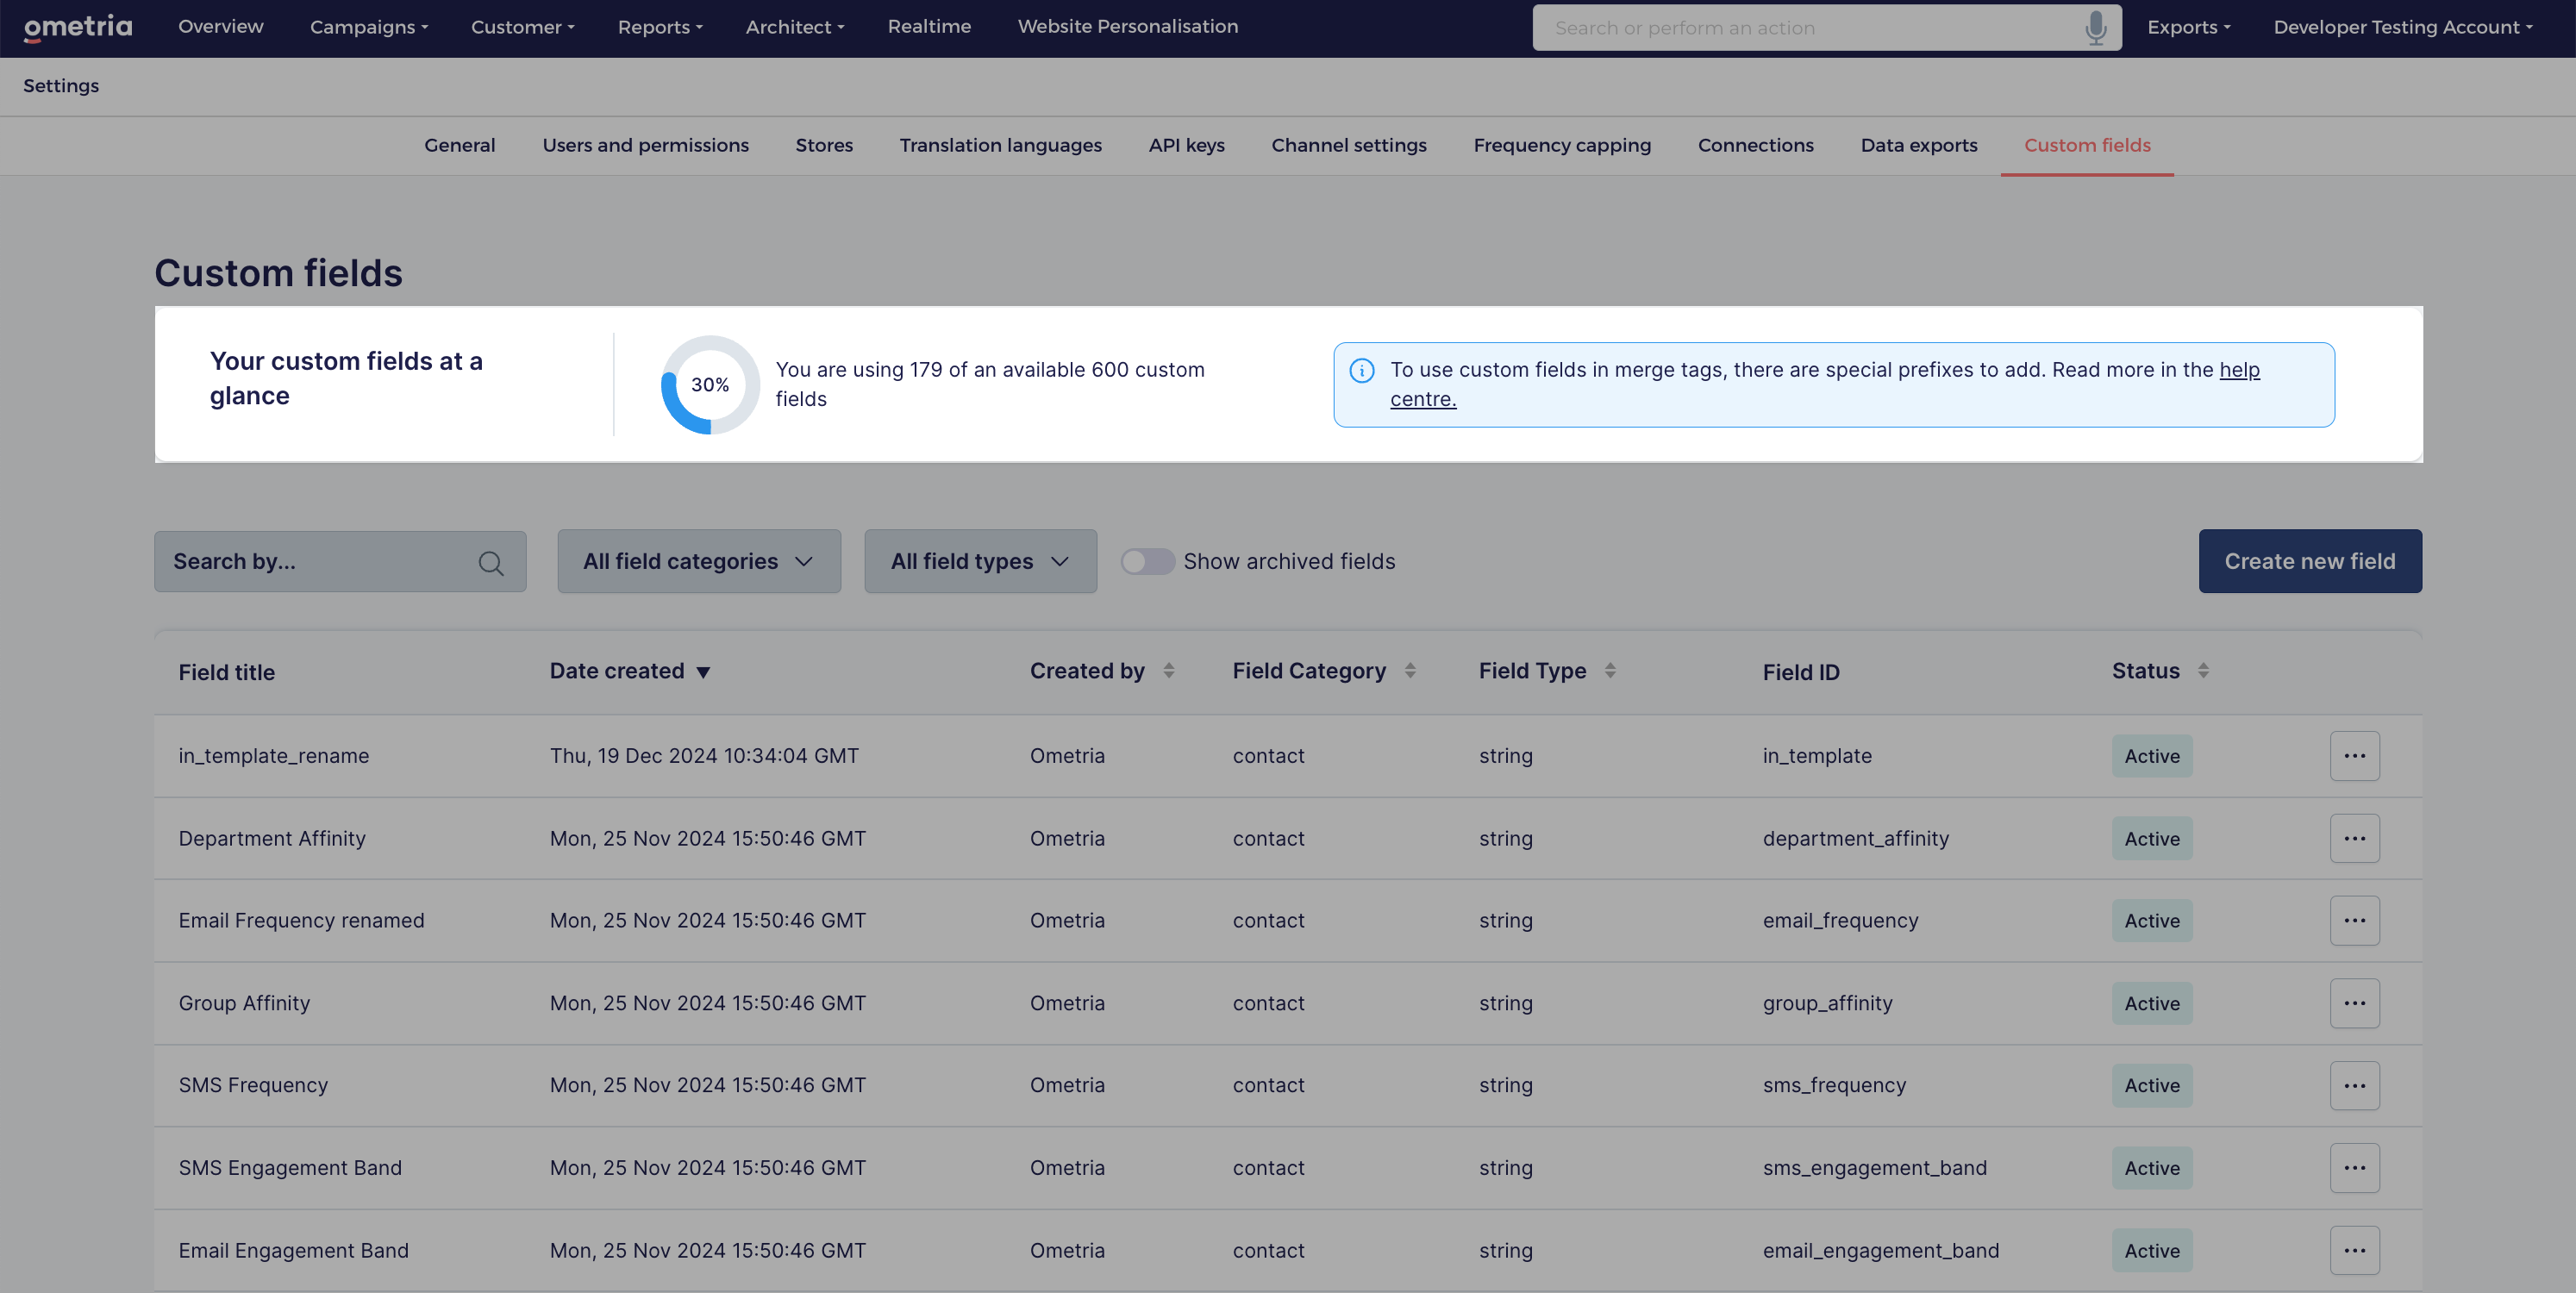This screenshot has width=2576, height=1293.
Task: Expand the Reports menu
Action: click(660, 27)
